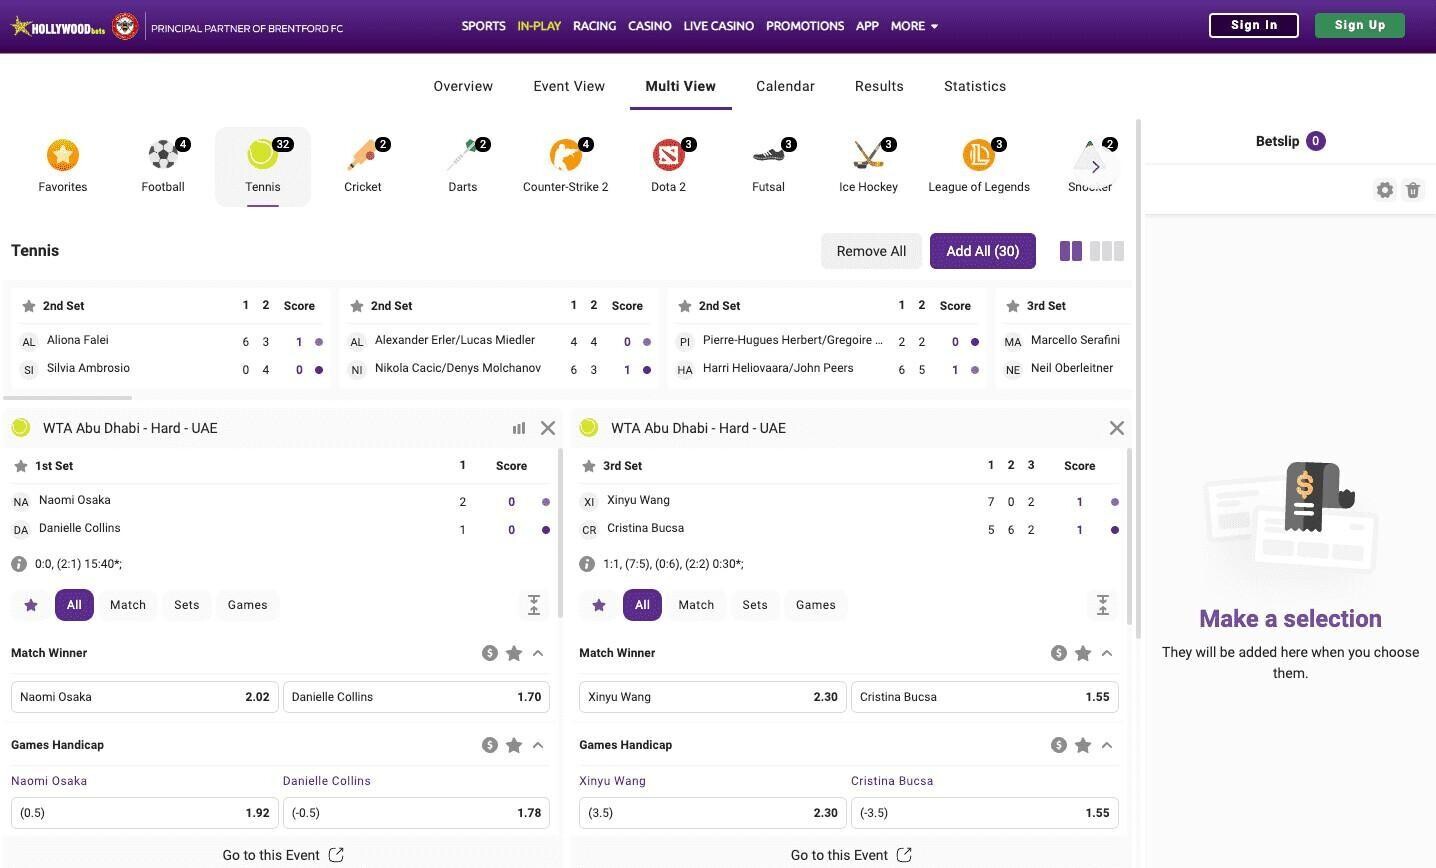Open the Favorites sport category
Screen dimensions: 1436x868
[x=62, y=166]
